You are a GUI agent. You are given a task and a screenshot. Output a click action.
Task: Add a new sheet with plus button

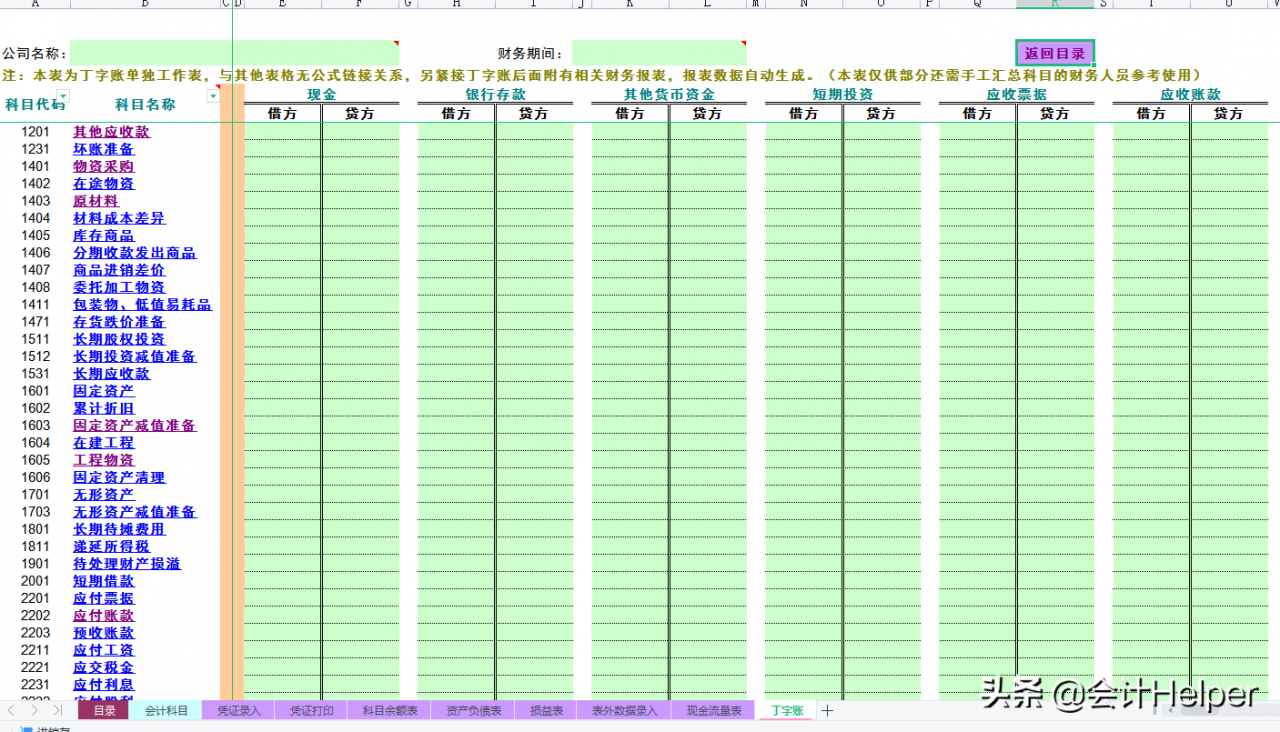(827, 711)
